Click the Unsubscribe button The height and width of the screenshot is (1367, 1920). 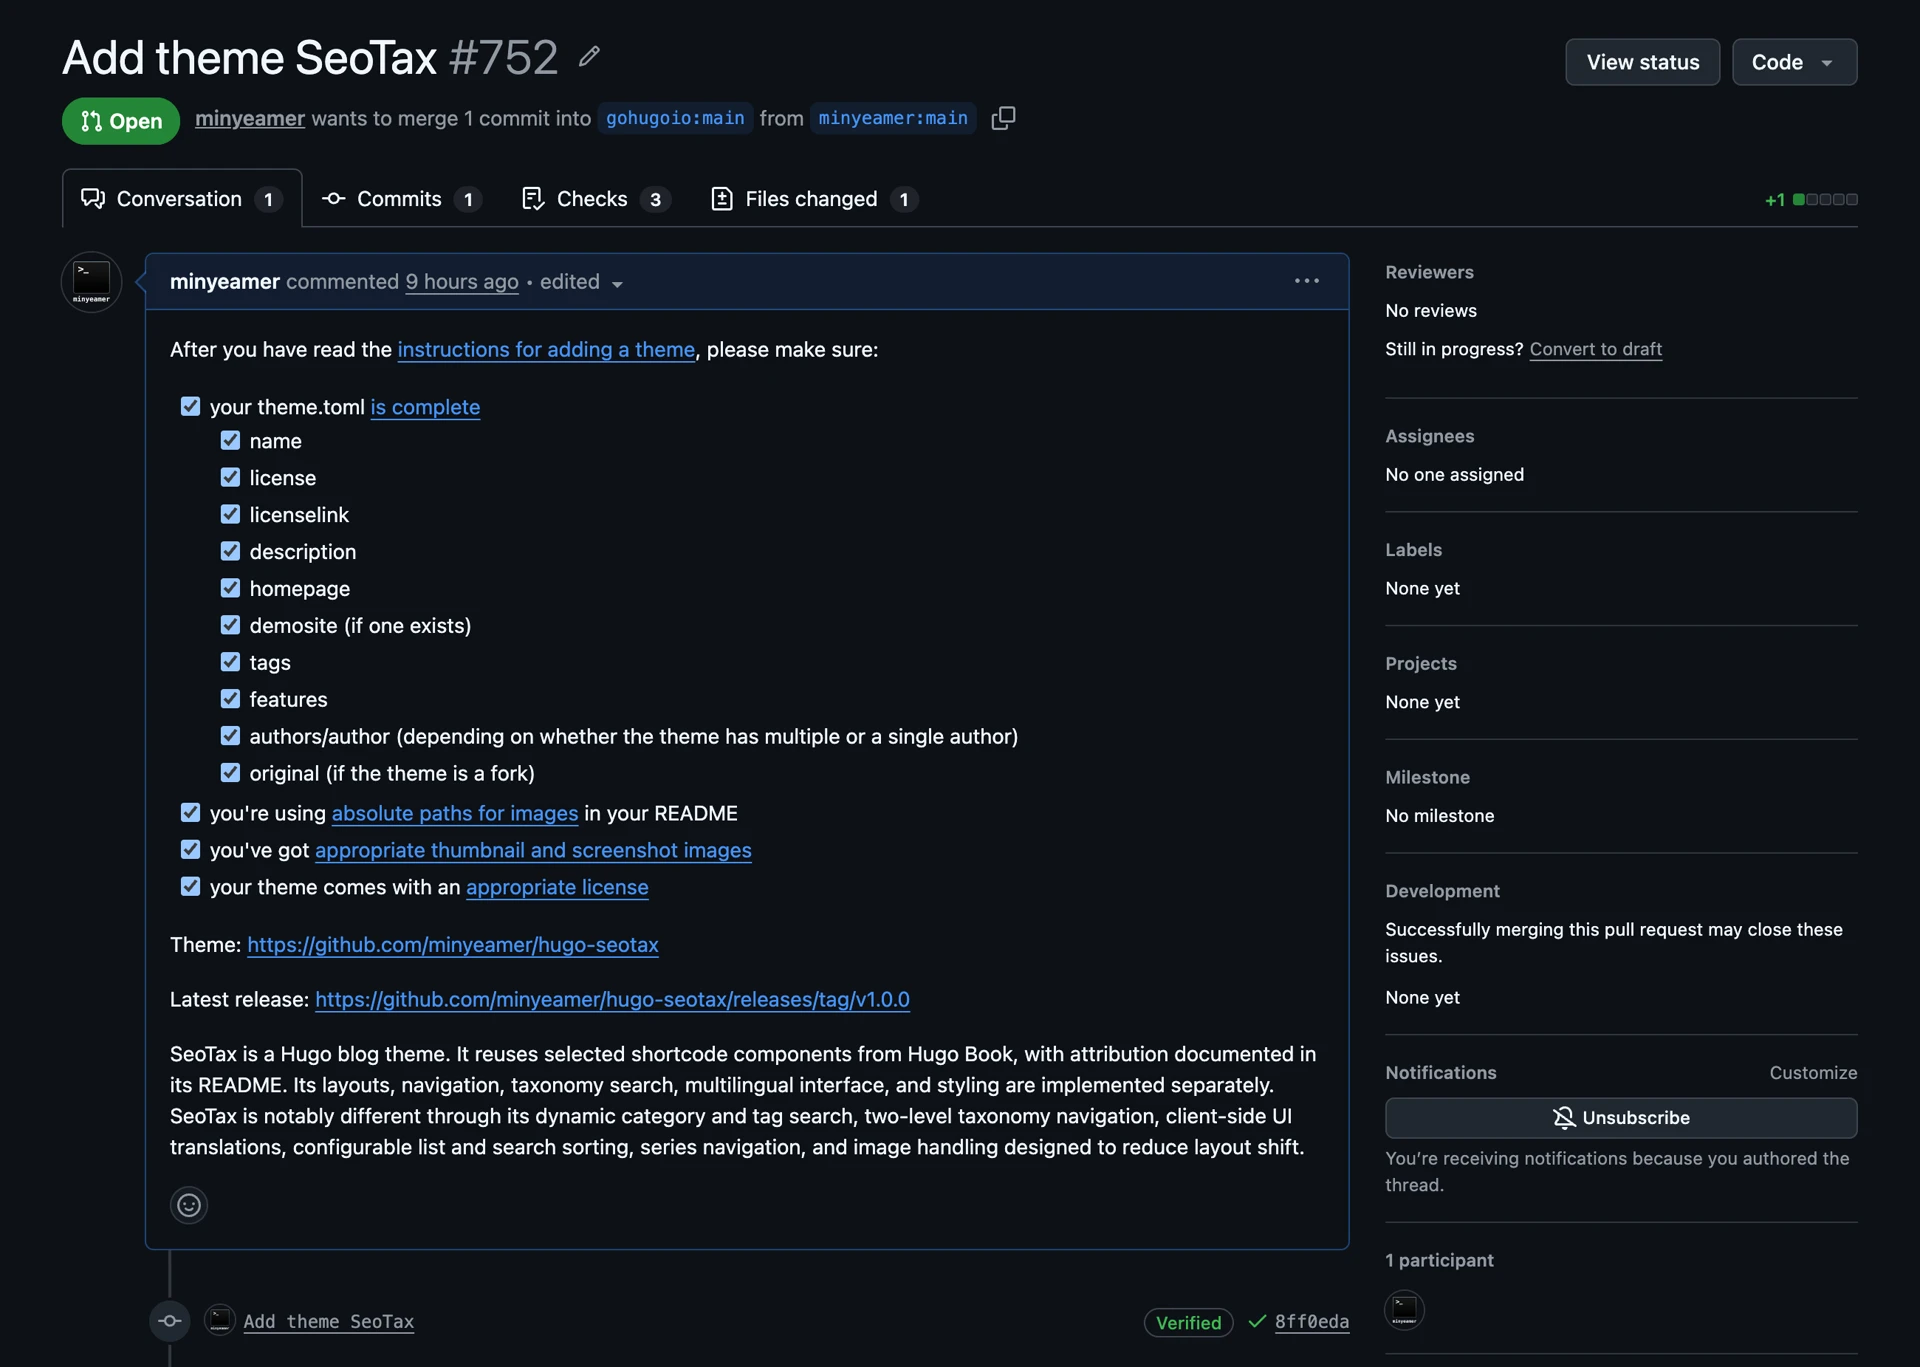click(1621, 1118)
